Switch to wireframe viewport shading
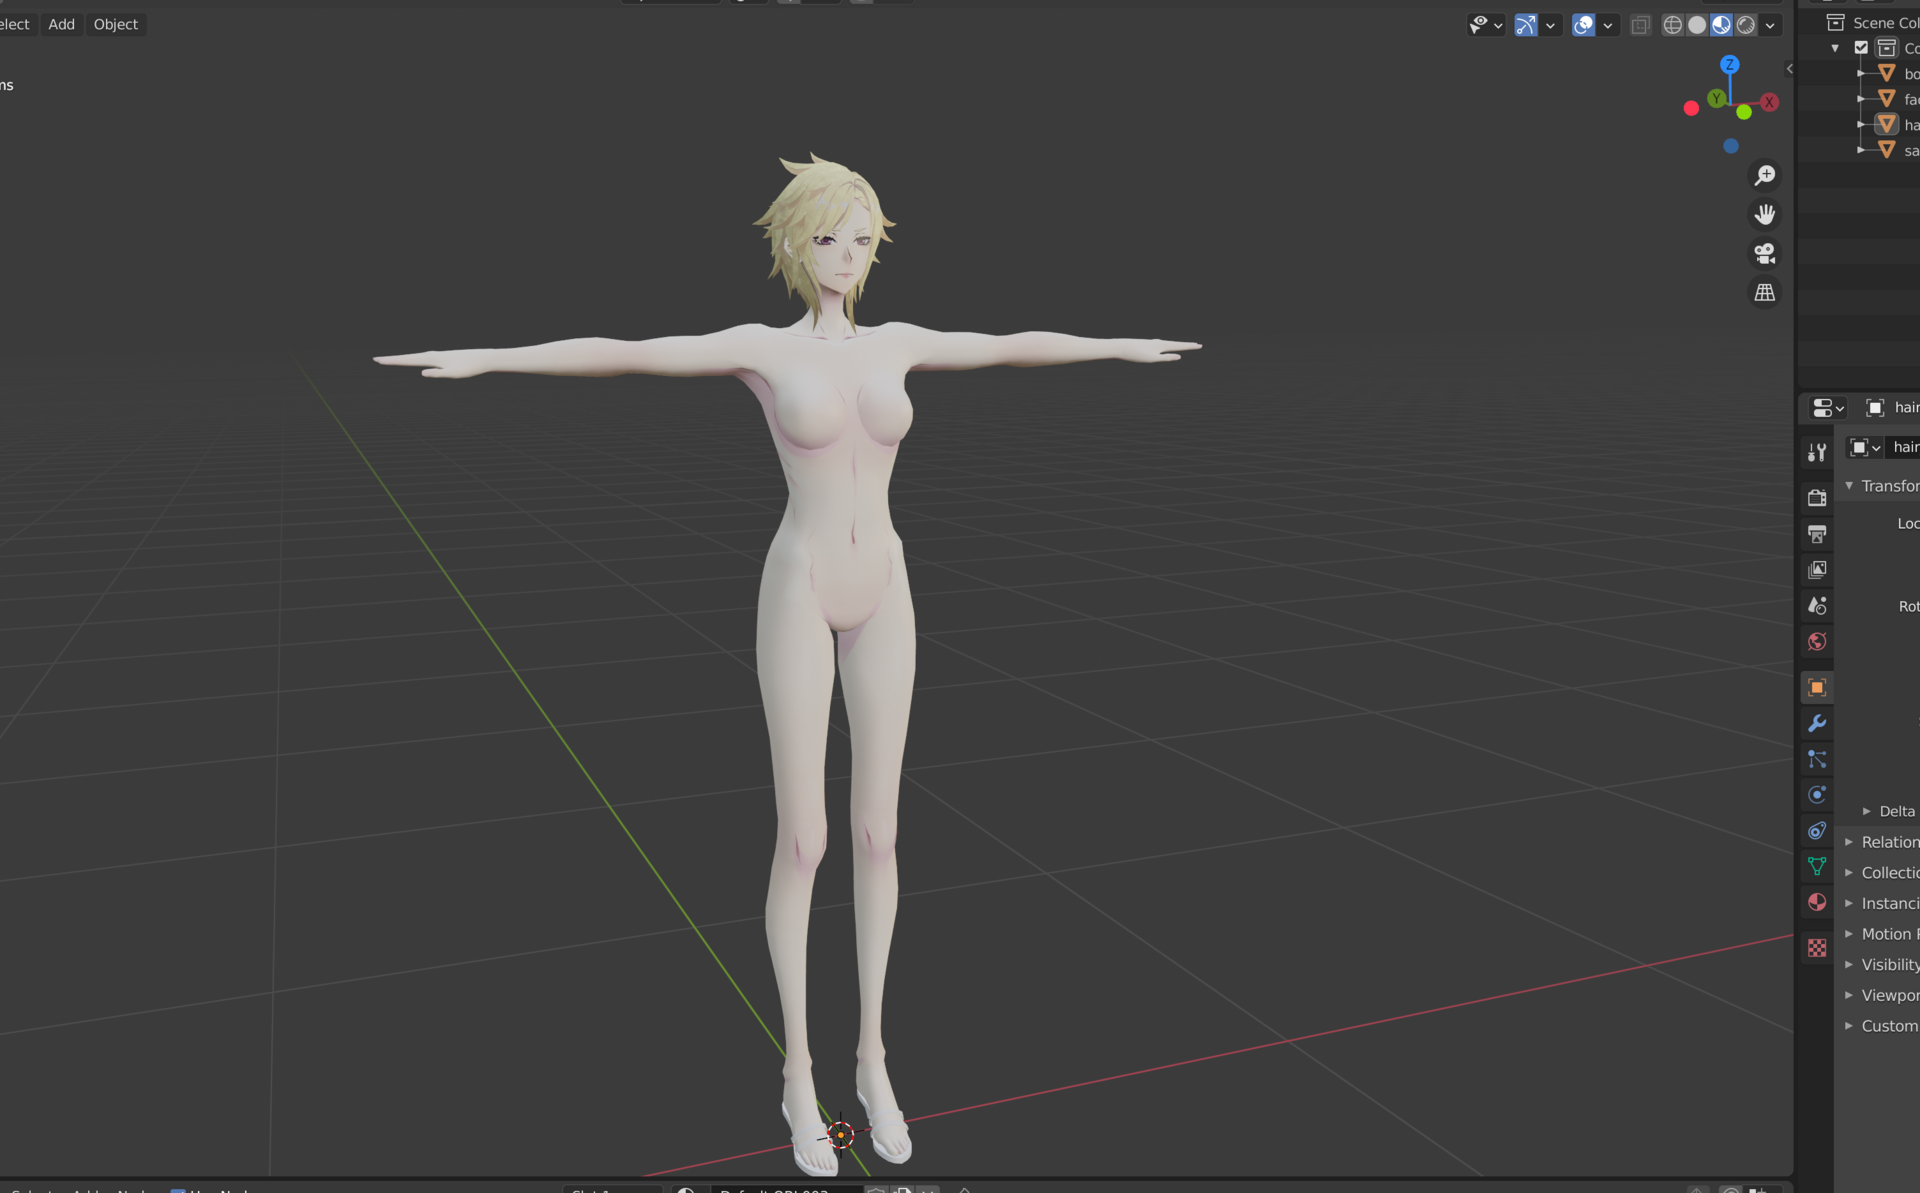 1672,25
